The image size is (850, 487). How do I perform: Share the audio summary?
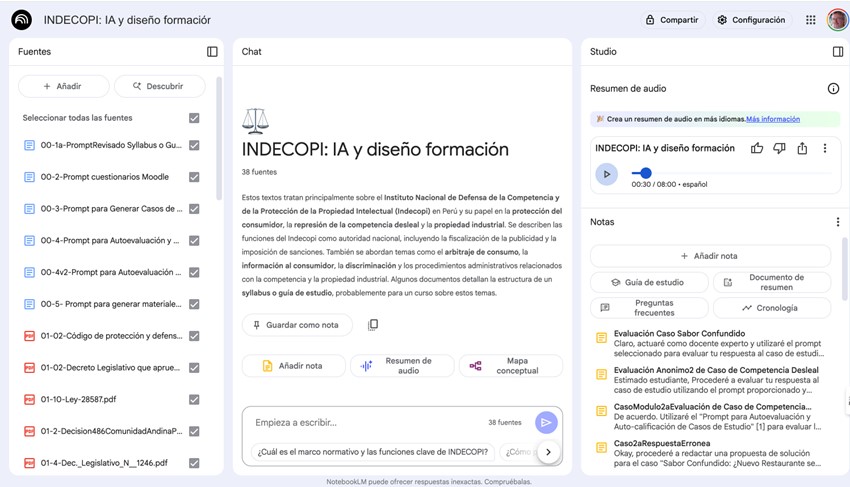[802, 148]
